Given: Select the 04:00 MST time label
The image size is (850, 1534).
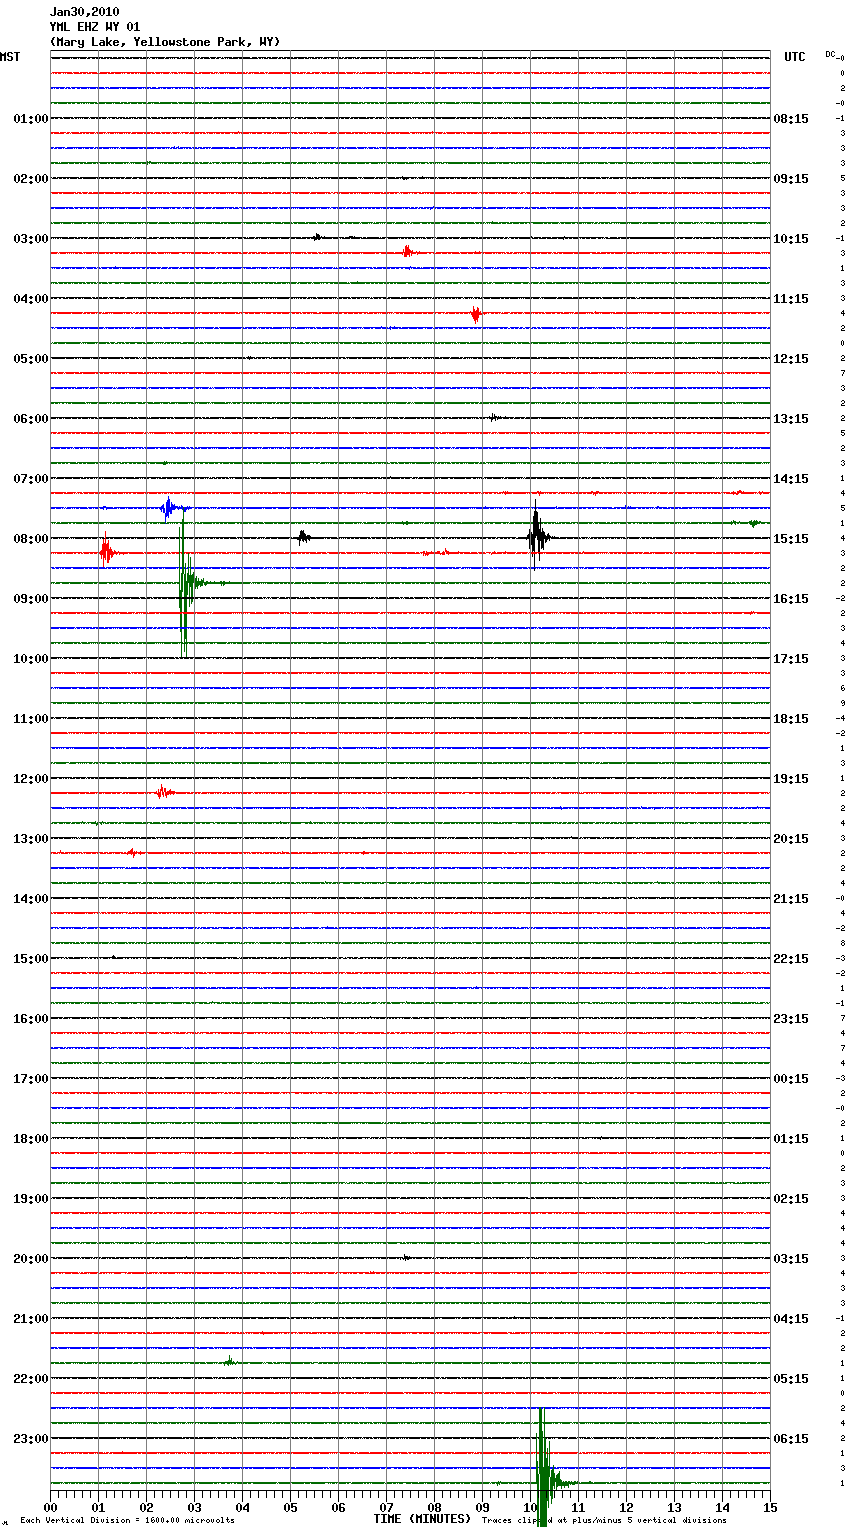Looking at the screenshot, I should tap(31, 299).
